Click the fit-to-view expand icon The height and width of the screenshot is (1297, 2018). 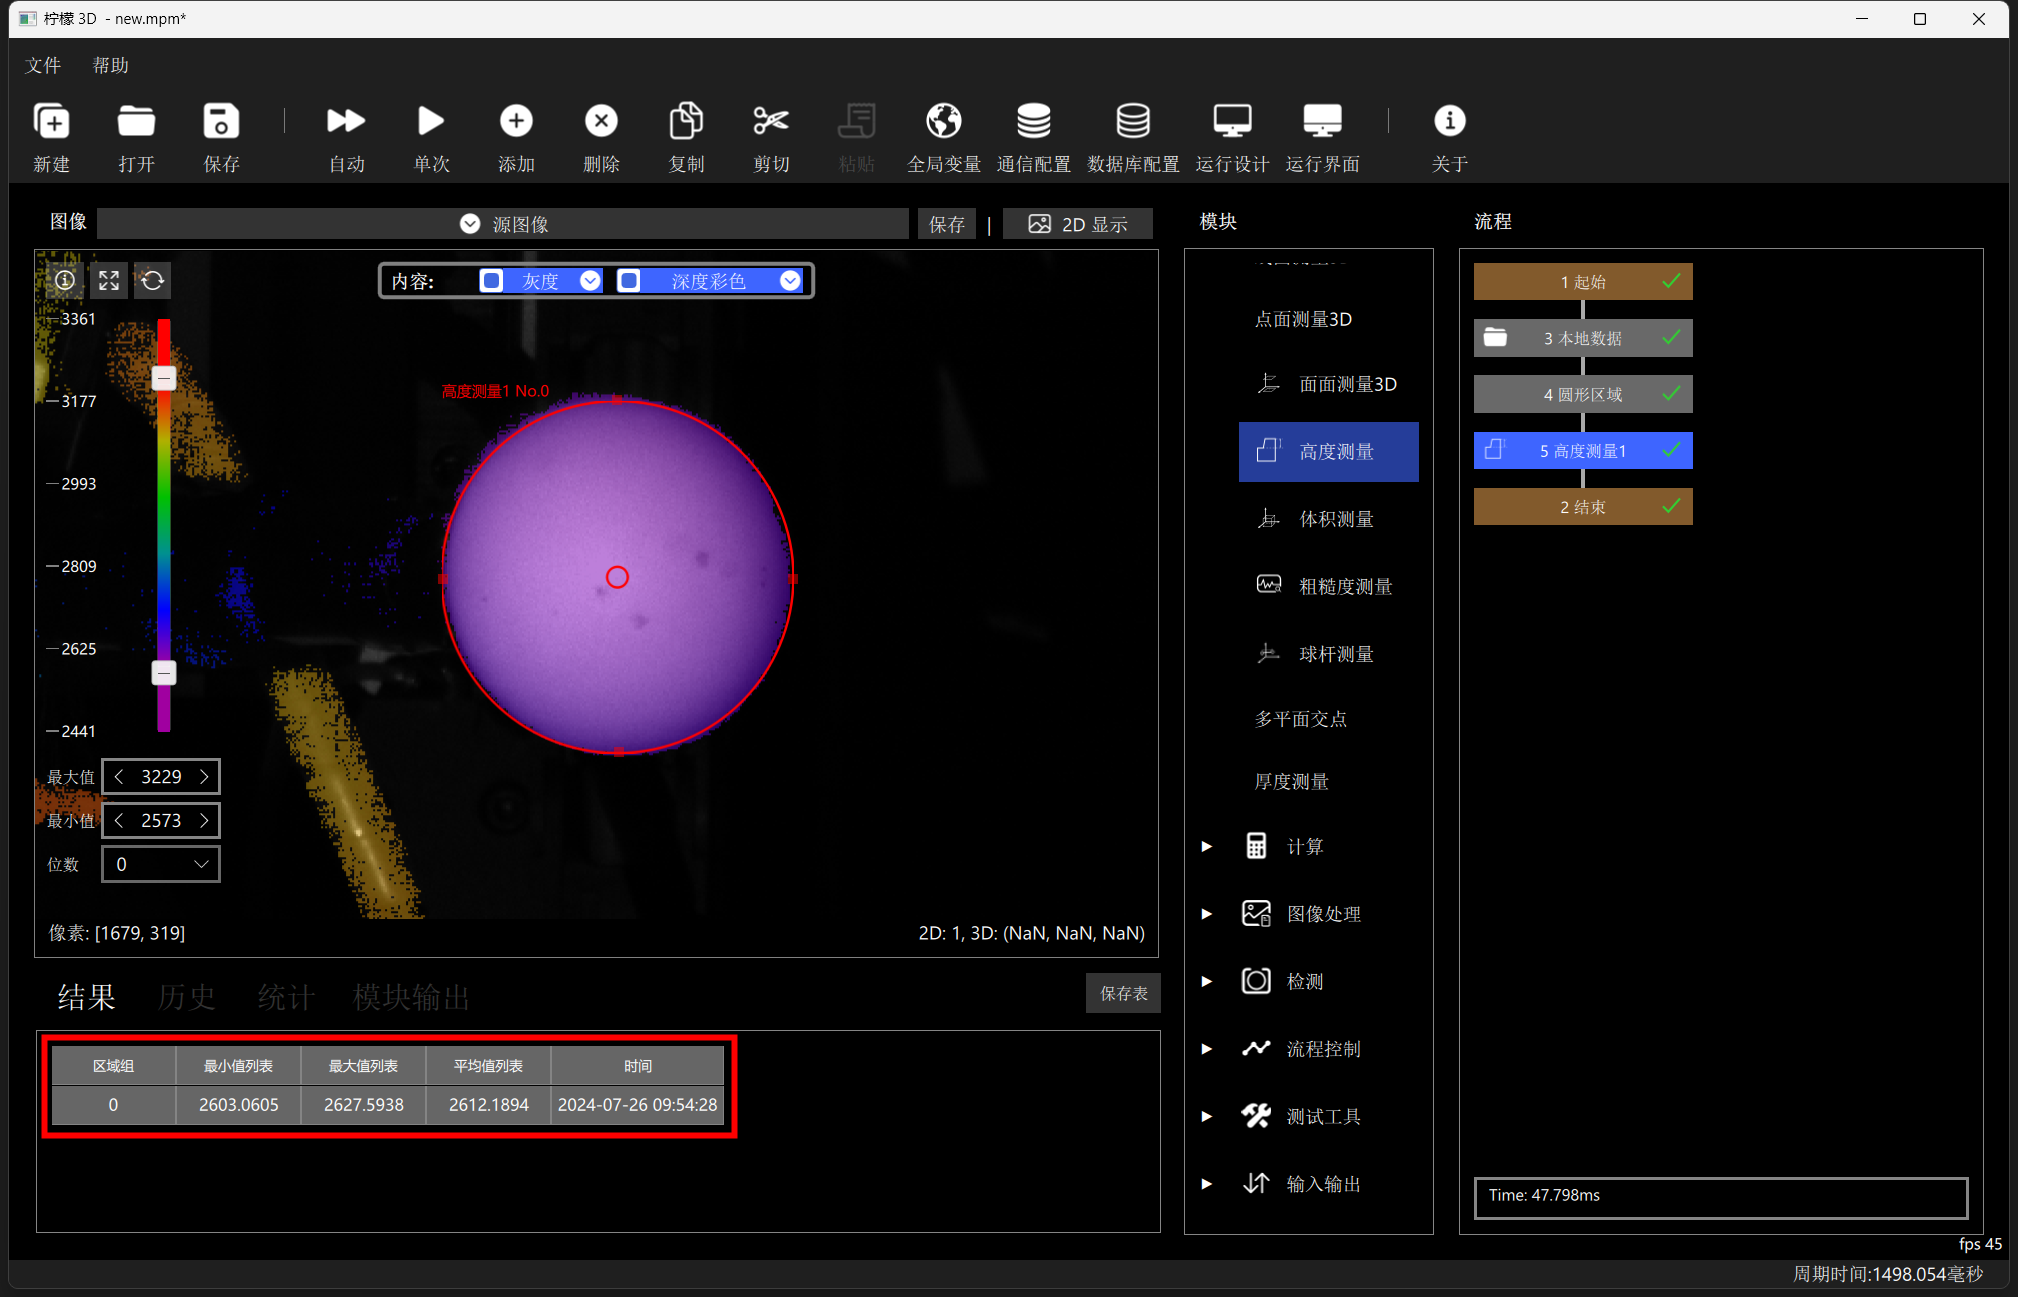(109, 280)
